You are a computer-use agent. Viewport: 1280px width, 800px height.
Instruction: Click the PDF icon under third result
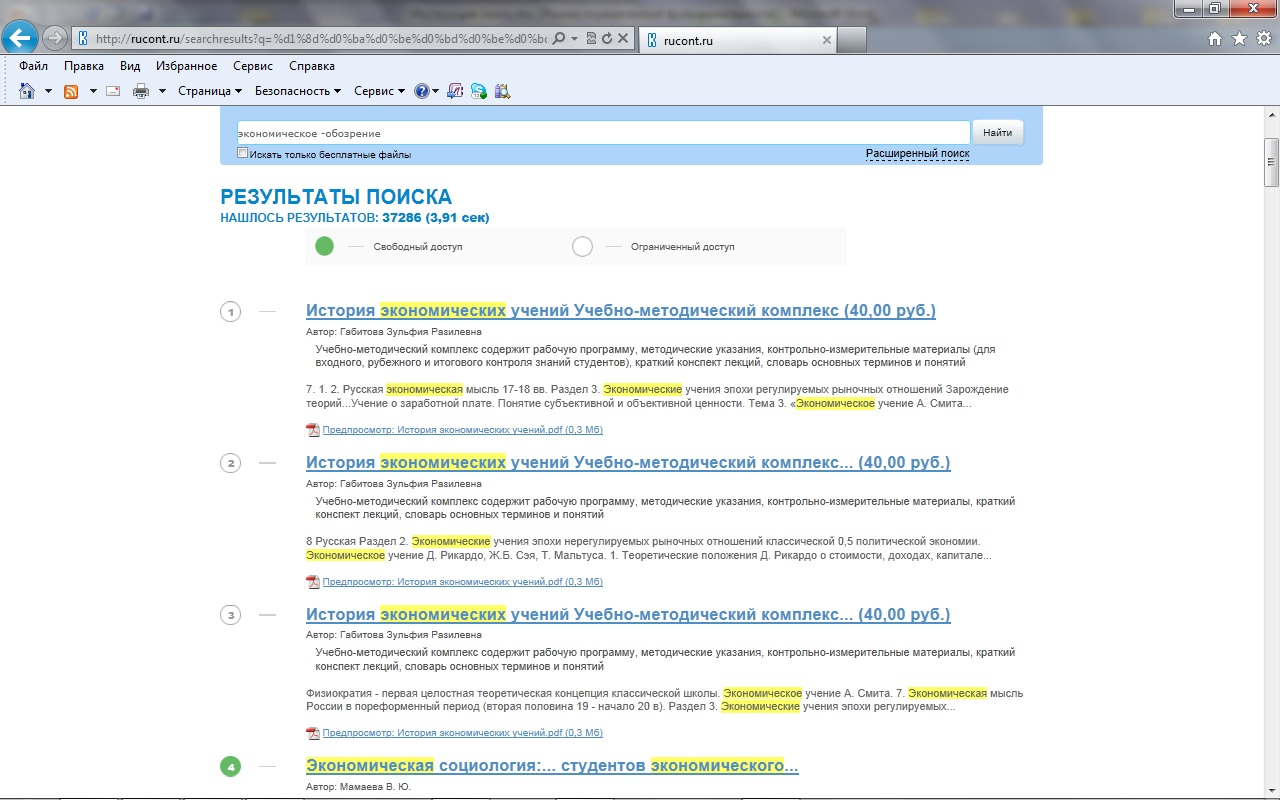pos(313,733)
